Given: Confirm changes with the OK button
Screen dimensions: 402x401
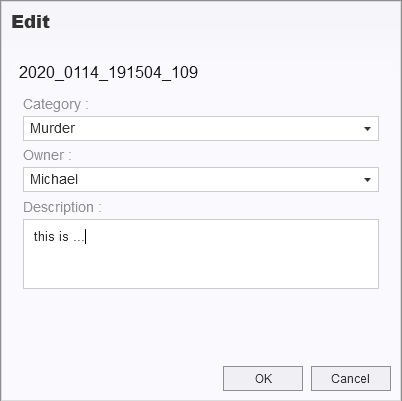Looking at the screenshot, I should [x=263, y=378].
